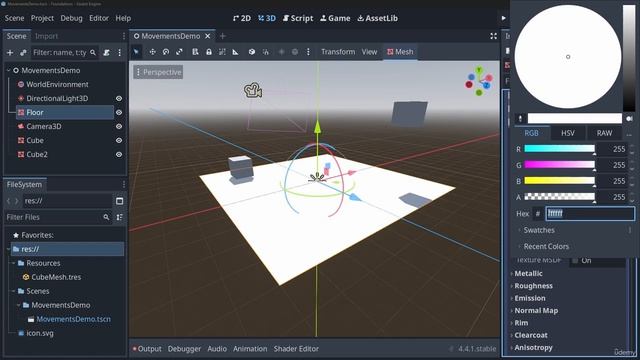640x360 pixels.
Task: Click the viewport orientation gizmo
Action: click(x=479, y=81)
